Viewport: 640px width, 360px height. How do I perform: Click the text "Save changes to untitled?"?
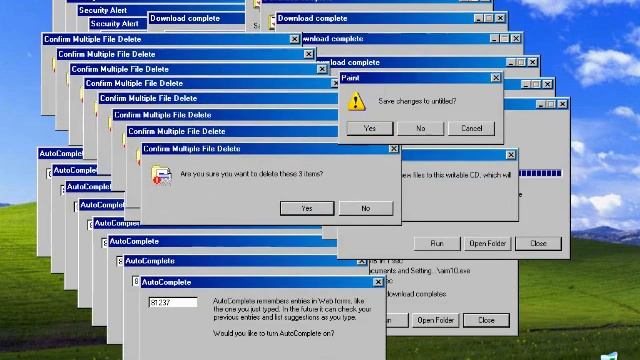(417, 101)
